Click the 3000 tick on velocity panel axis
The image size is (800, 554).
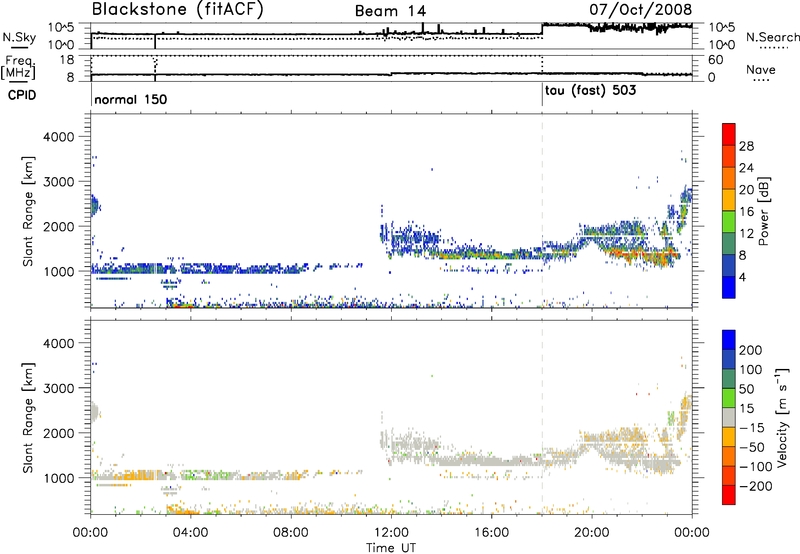pos(59,388)
